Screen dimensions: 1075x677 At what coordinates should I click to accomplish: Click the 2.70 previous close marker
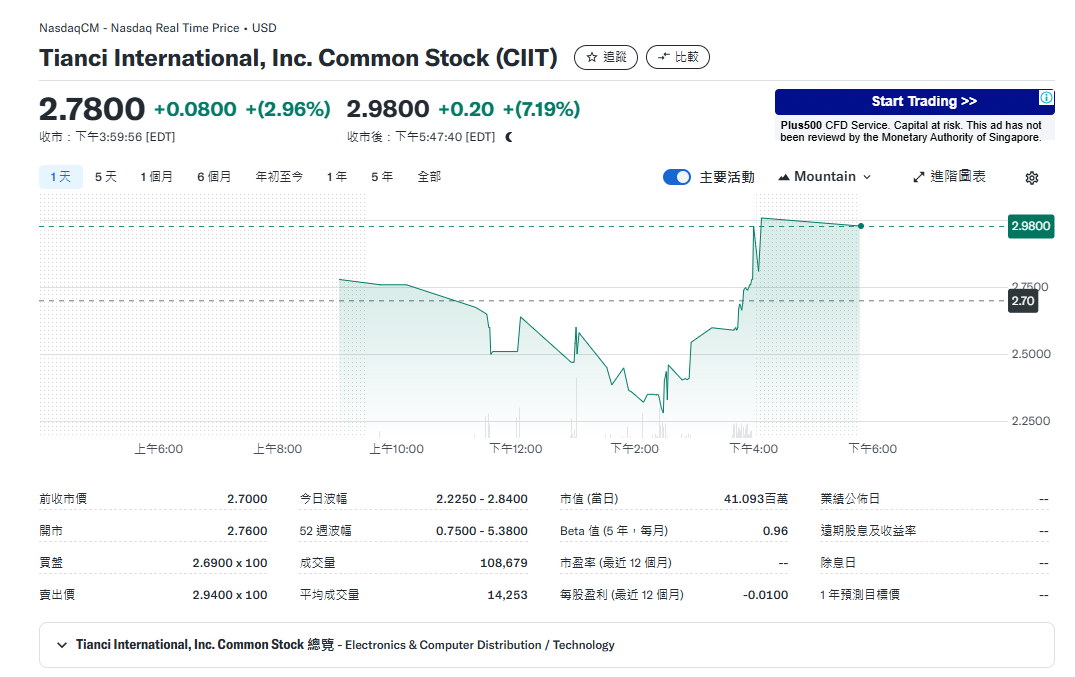[x=1023, y=300]
